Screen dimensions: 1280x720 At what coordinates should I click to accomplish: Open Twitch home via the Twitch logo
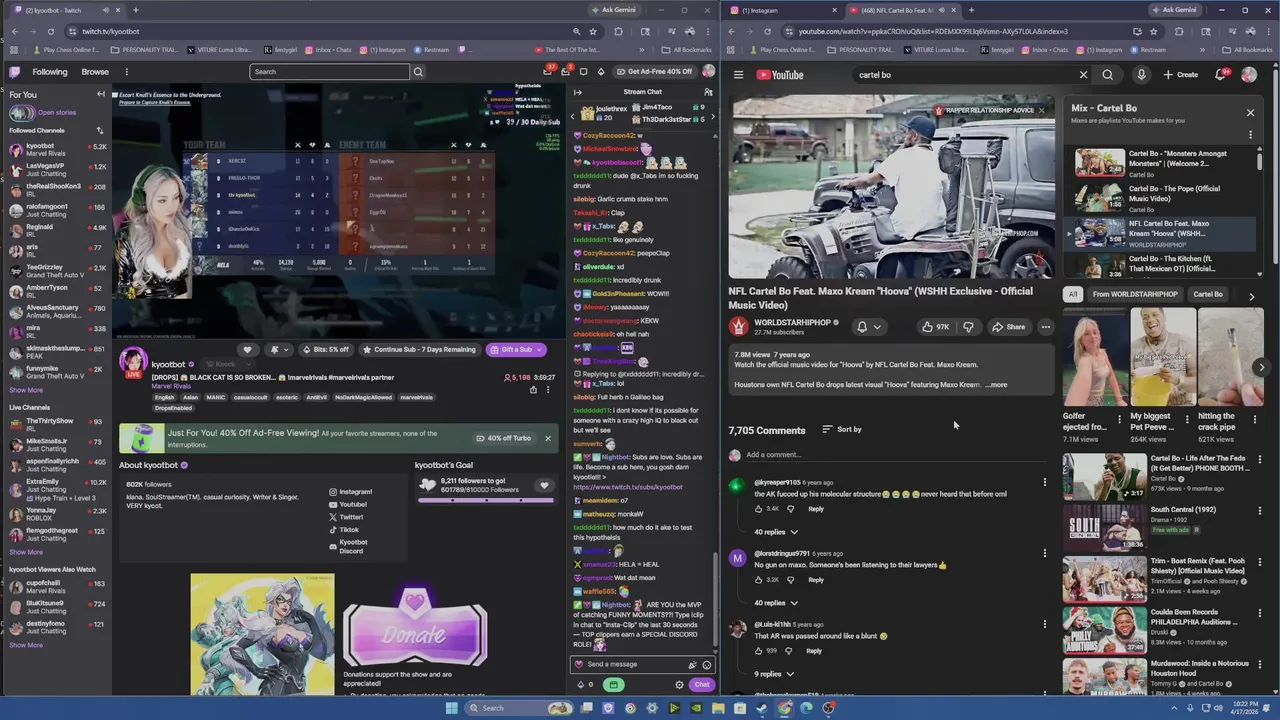tap(15, 72)
